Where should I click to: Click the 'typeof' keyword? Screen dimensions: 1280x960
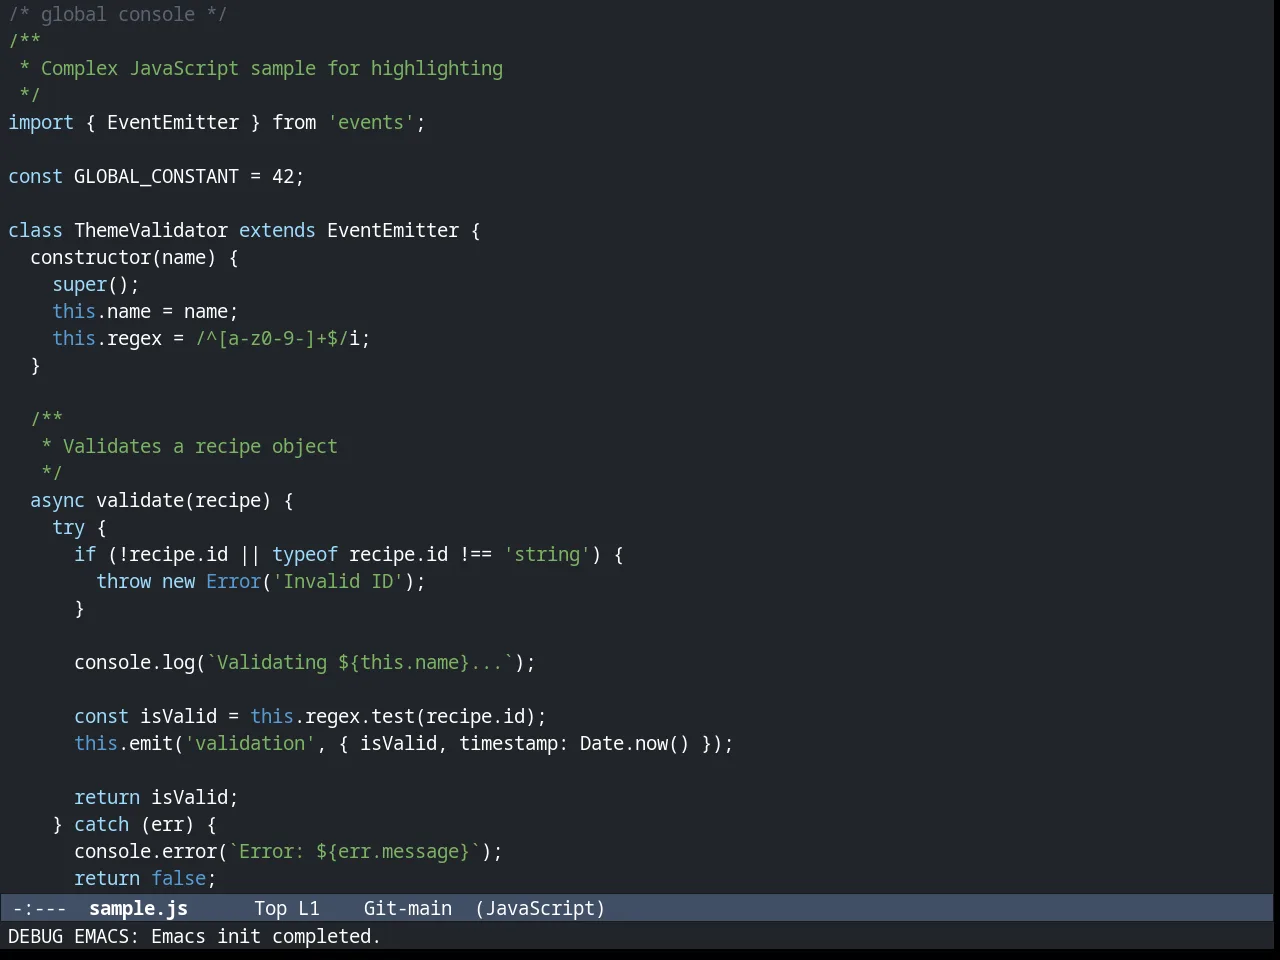point(305,554)
